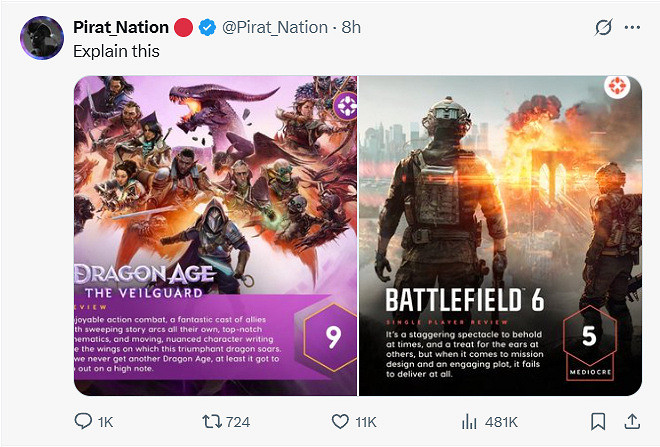660x447 pixels.
Task: Click the 724 reposts count
Action: 237,422
